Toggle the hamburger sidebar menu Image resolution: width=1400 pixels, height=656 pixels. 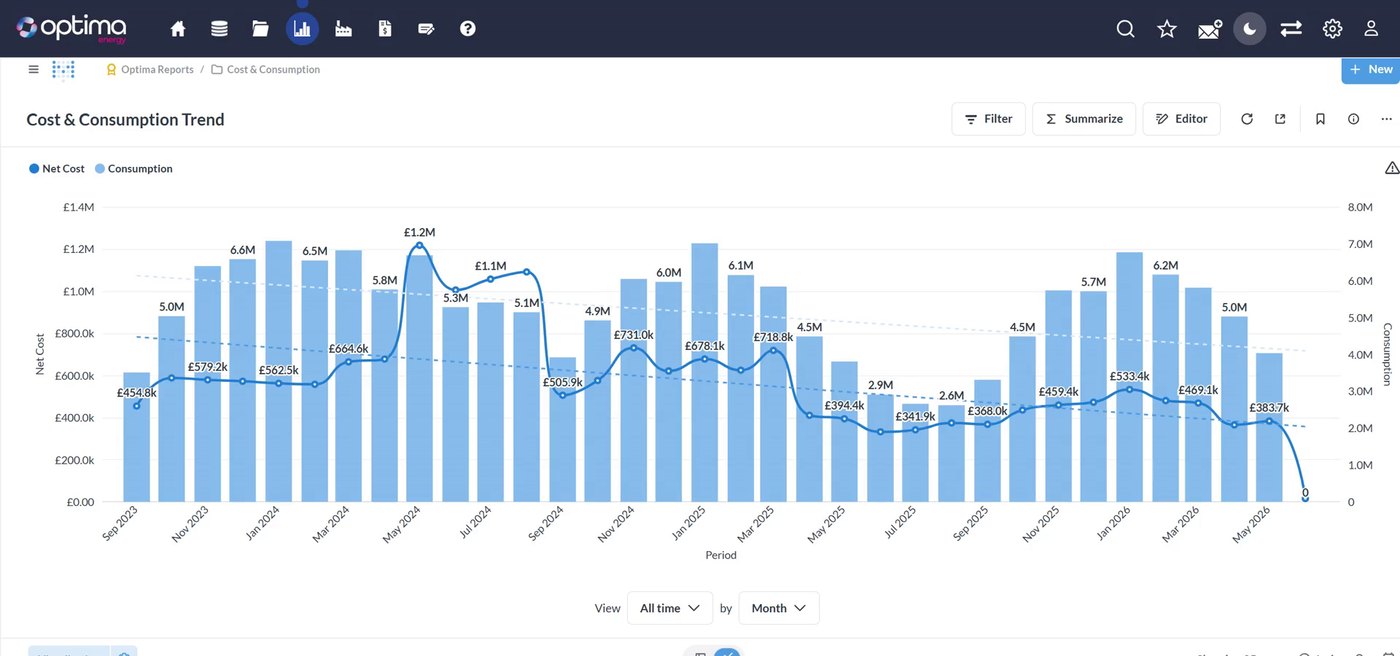pyautogui.click(x=33, y=70)
